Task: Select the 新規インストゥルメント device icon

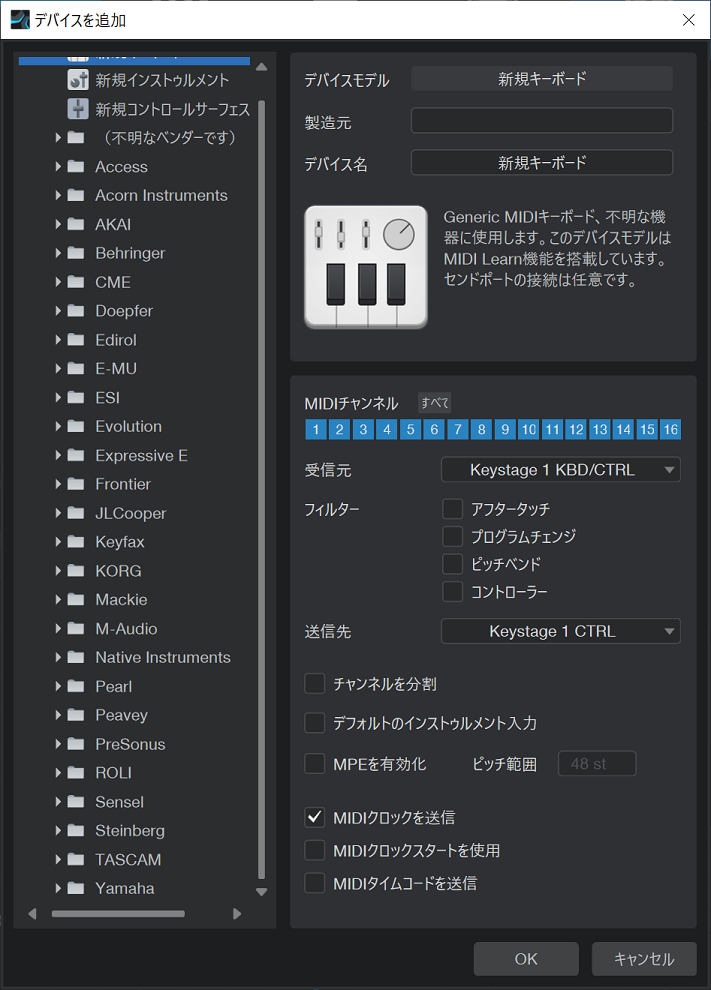Action: click(78, 80)
